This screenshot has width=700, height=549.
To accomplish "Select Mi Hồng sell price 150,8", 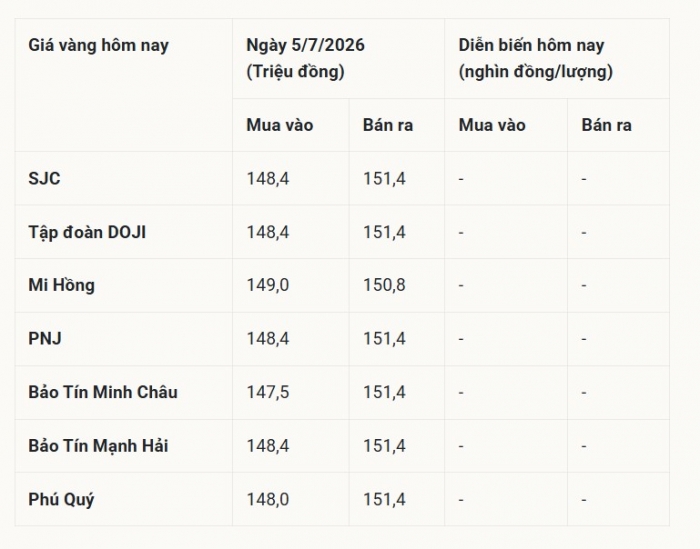I will coord(384,285).
